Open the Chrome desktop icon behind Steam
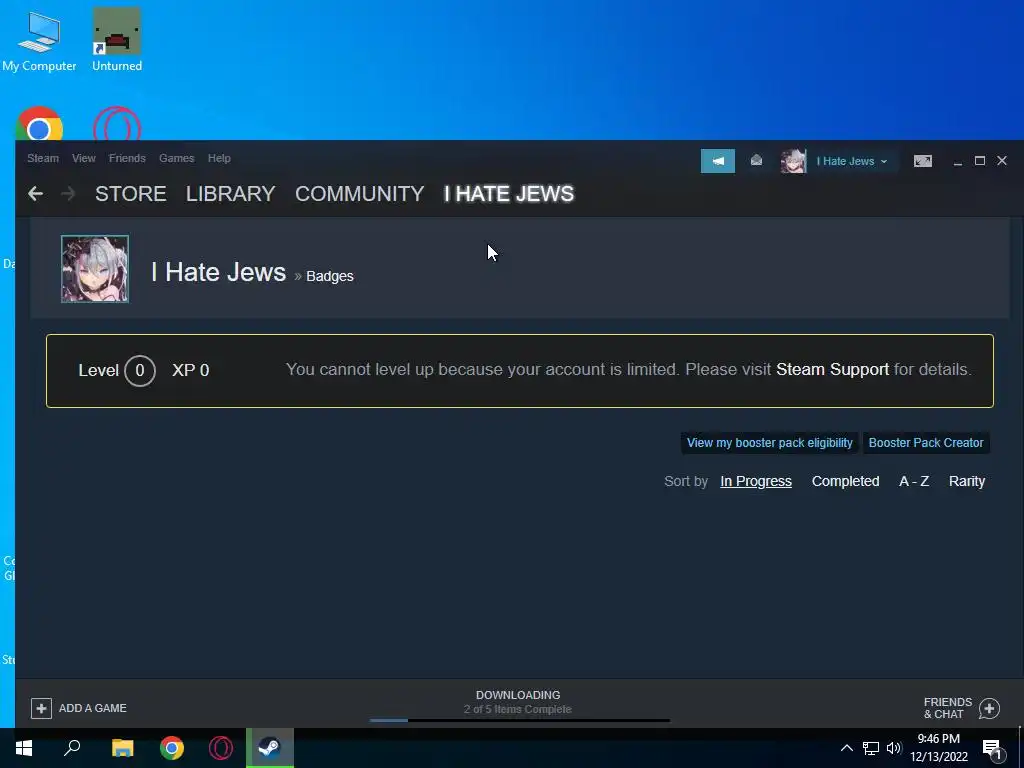 click(39, 124)
